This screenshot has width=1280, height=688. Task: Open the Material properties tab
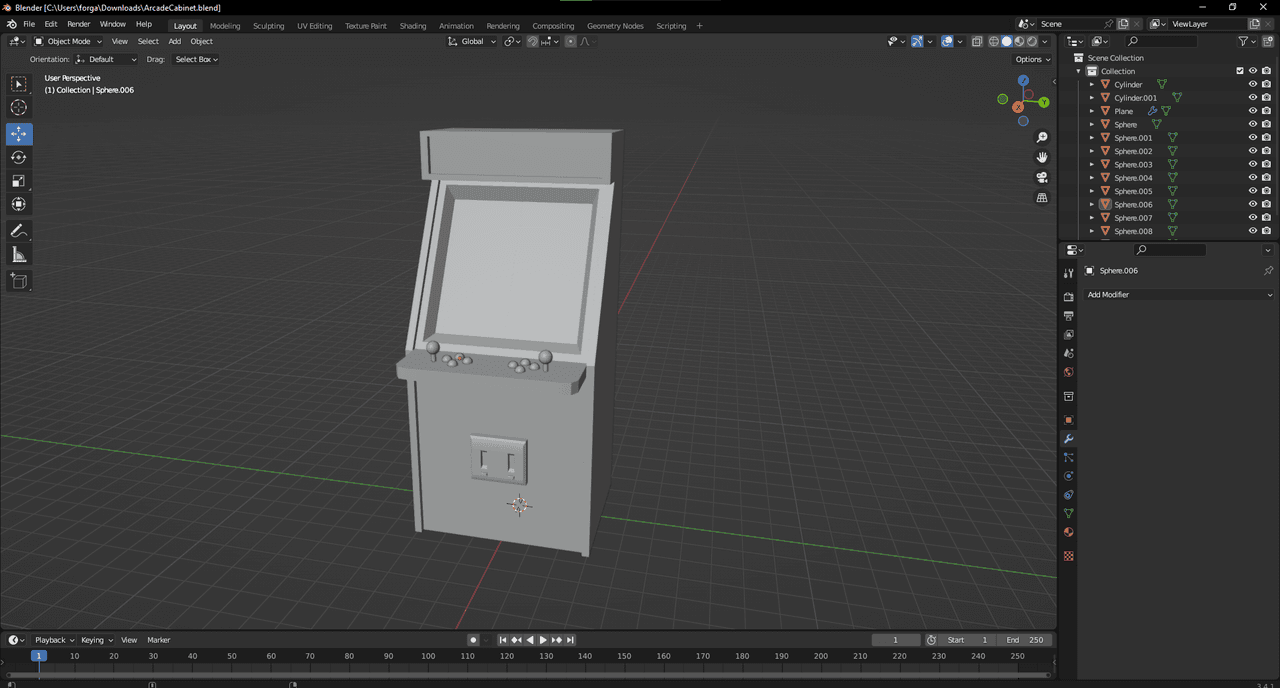[x=1068, y=532]
